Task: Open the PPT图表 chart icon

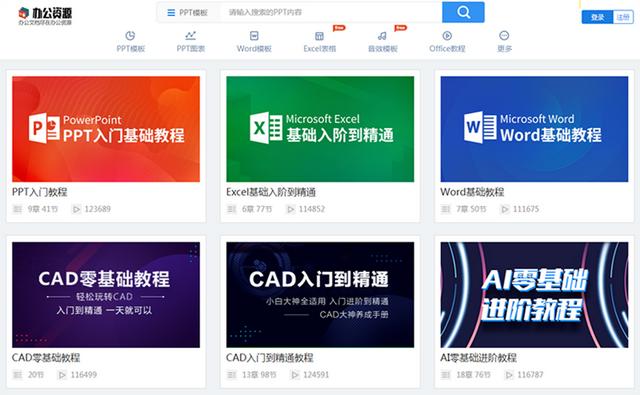Action: click(x=191, y=36)
